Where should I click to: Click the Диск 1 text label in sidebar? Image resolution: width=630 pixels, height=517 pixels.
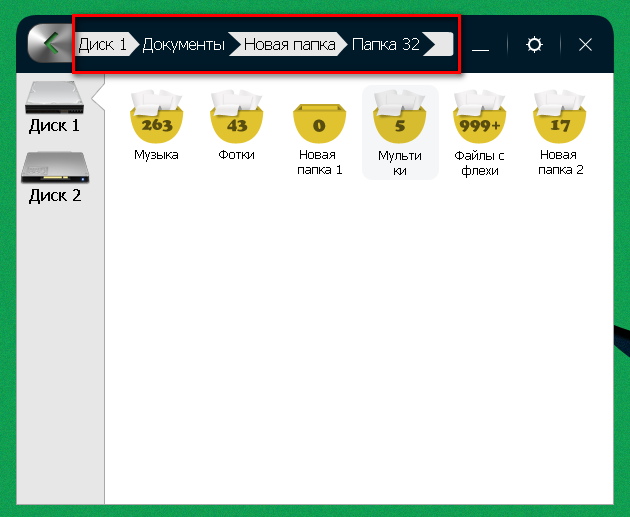(54, 126)
